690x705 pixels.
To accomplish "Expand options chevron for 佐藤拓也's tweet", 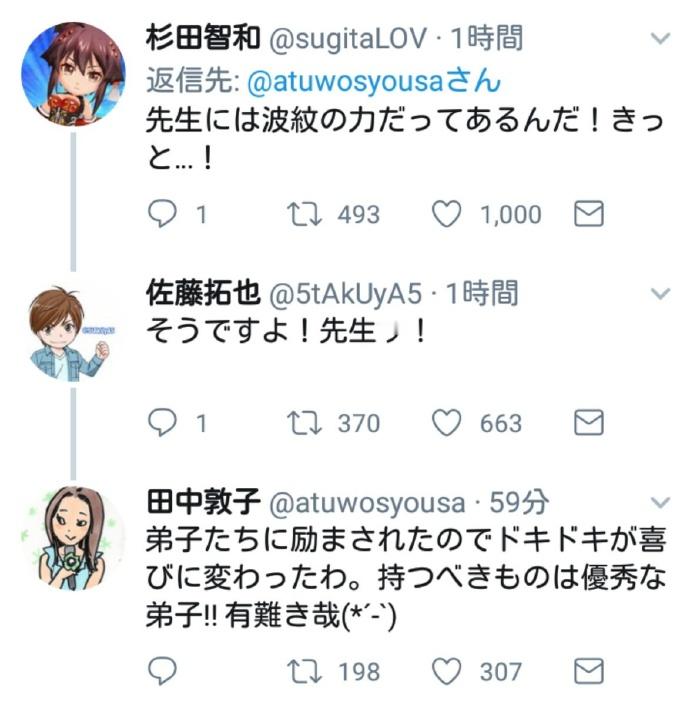I will tap(660, 294).
